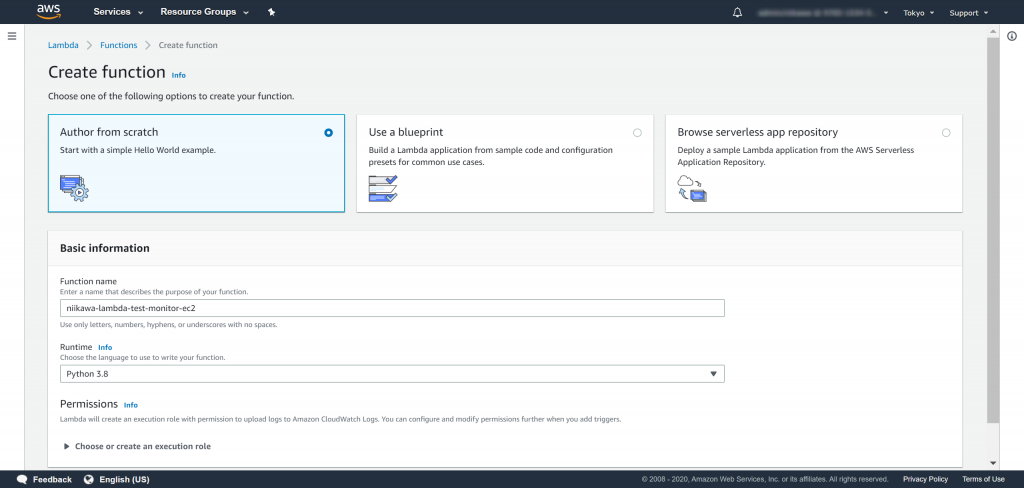Select the Author from scratch radio button

coord(328,133)
